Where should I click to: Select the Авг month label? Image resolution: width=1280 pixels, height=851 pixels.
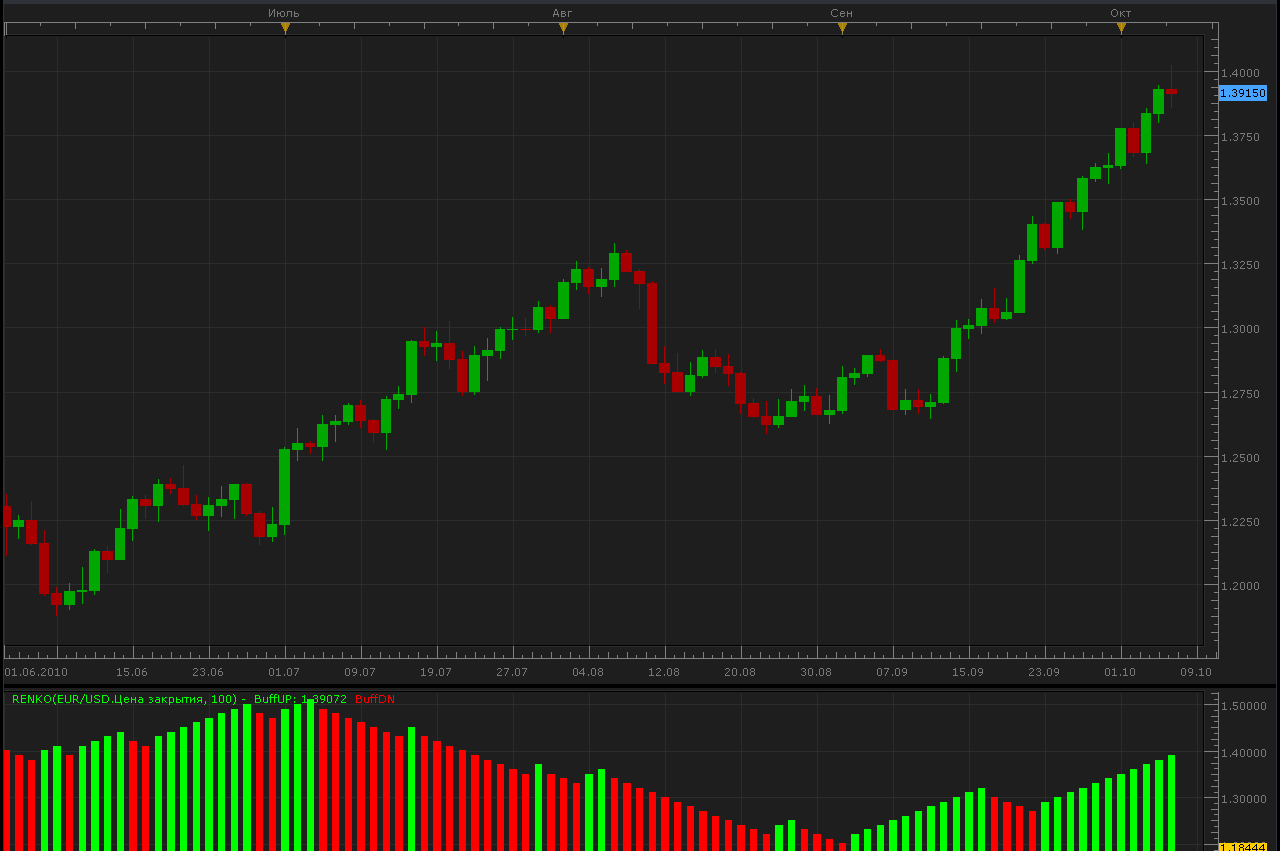563,13
